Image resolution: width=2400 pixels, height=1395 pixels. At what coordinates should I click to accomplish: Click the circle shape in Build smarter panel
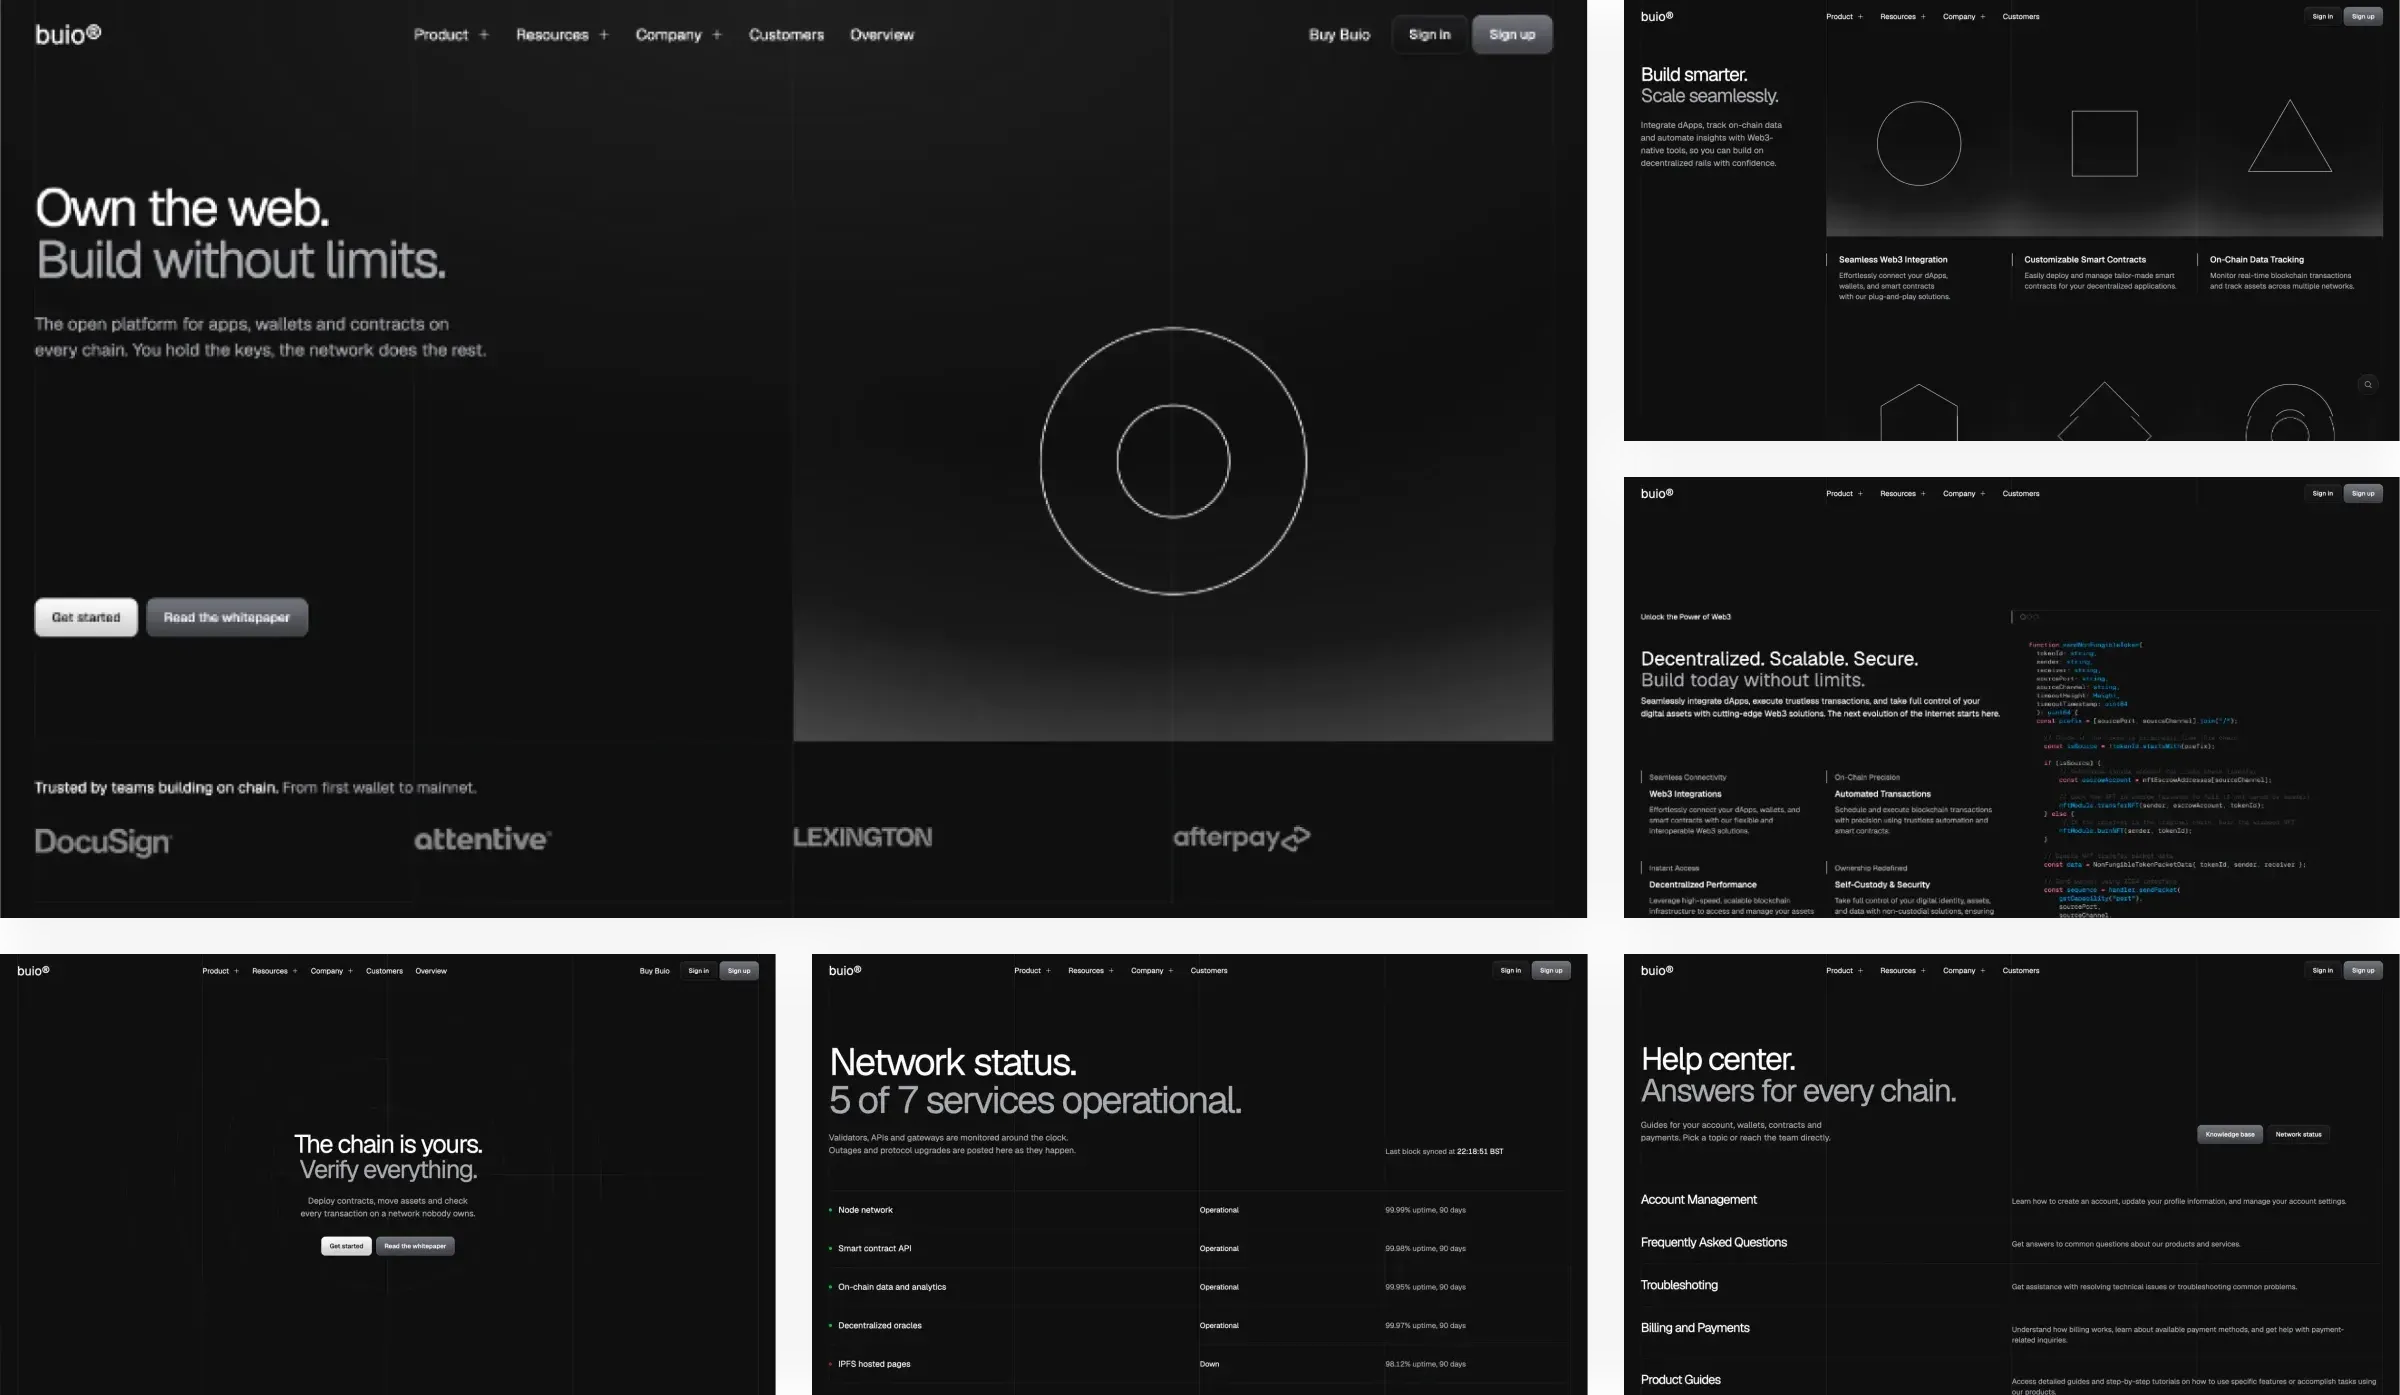[1918, 143]
